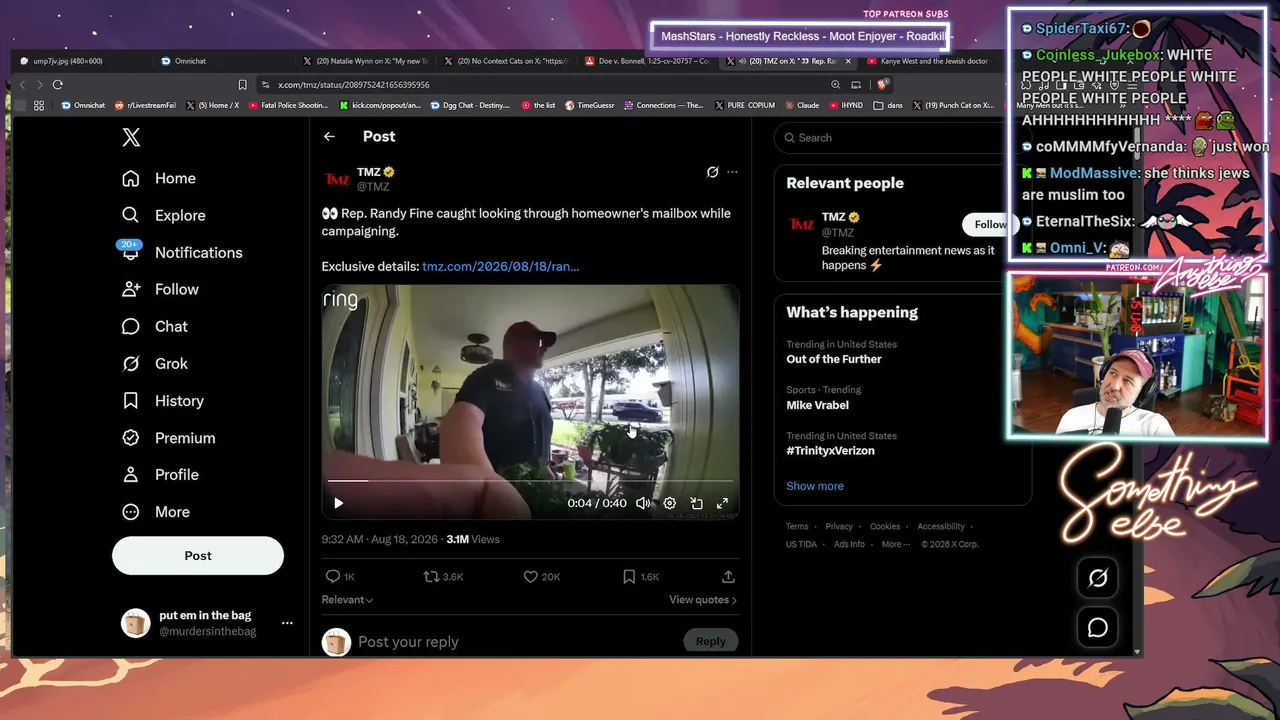Viewport: 1280px width, 720px height.
Task: Open the PURE COPIUM bookmark
Action: pyautogui.click(x=745, y=105)
